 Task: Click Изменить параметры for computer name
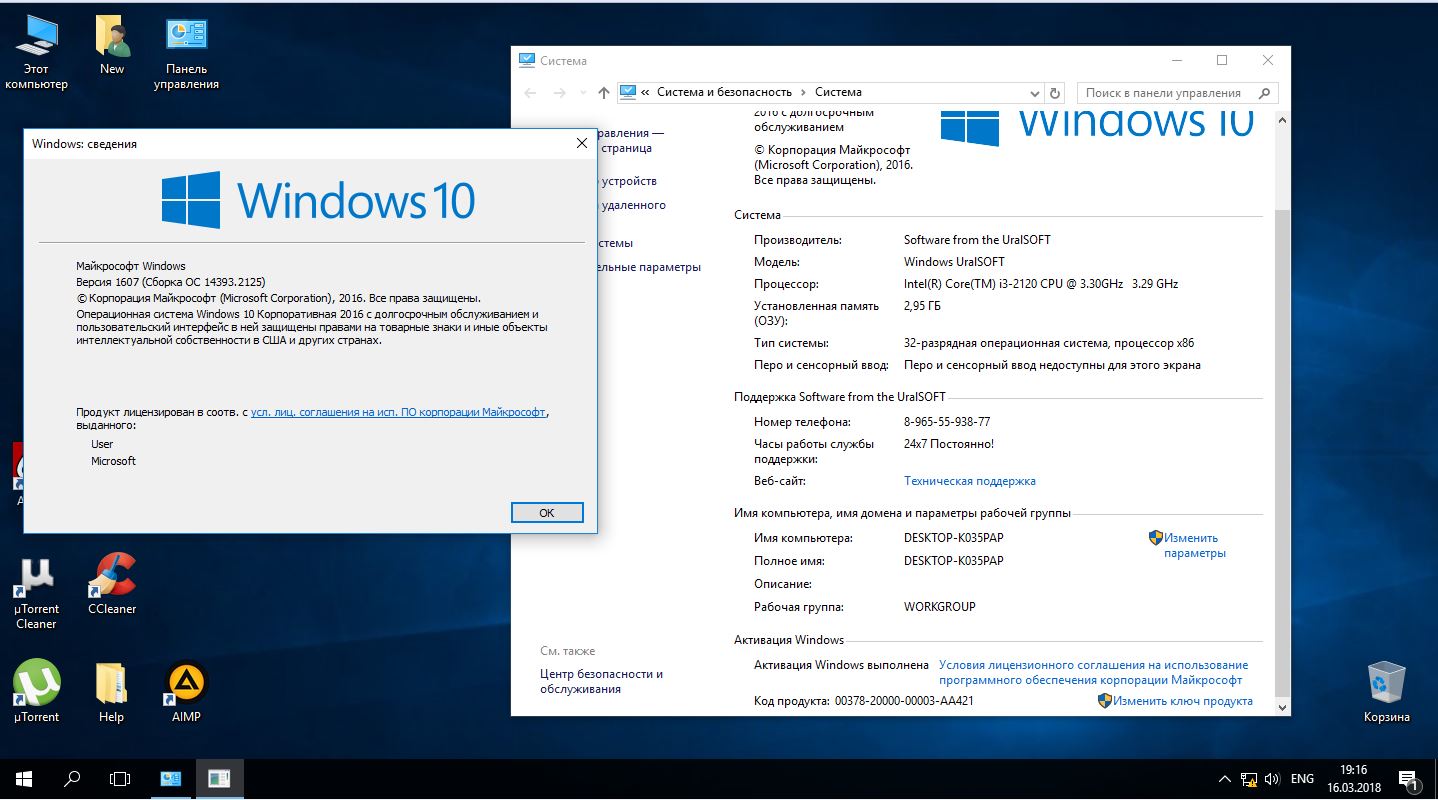tap(1194, 545)
